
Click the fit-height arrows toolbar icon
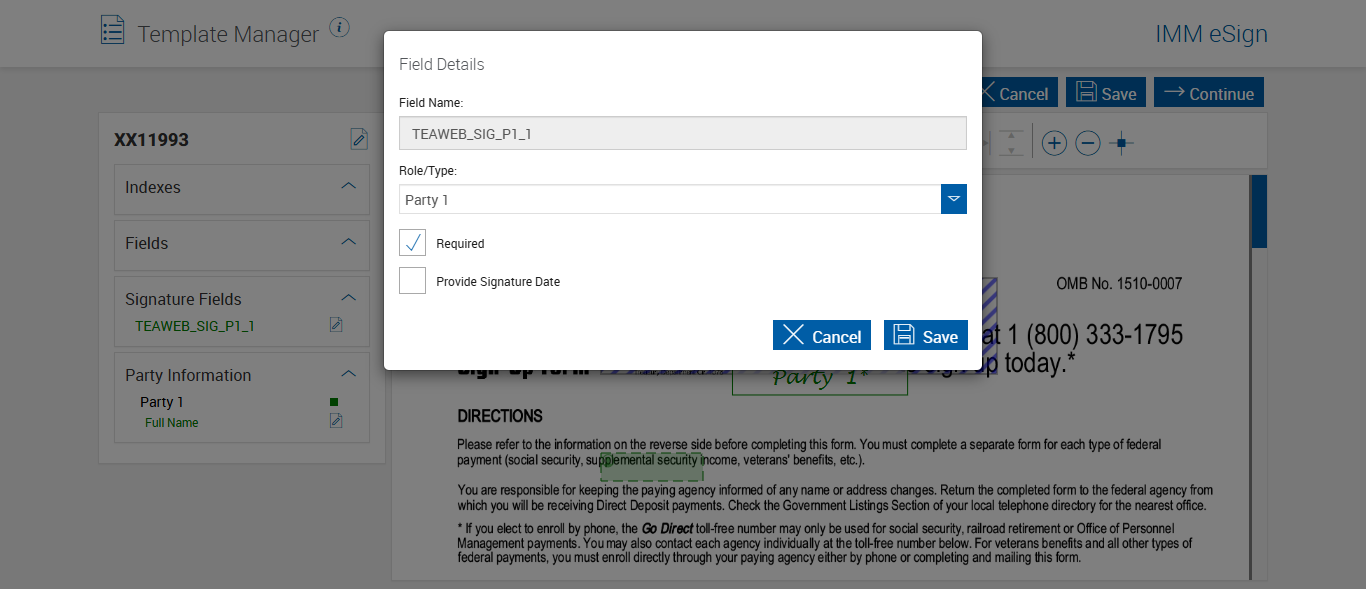(x=1012, y=143)
